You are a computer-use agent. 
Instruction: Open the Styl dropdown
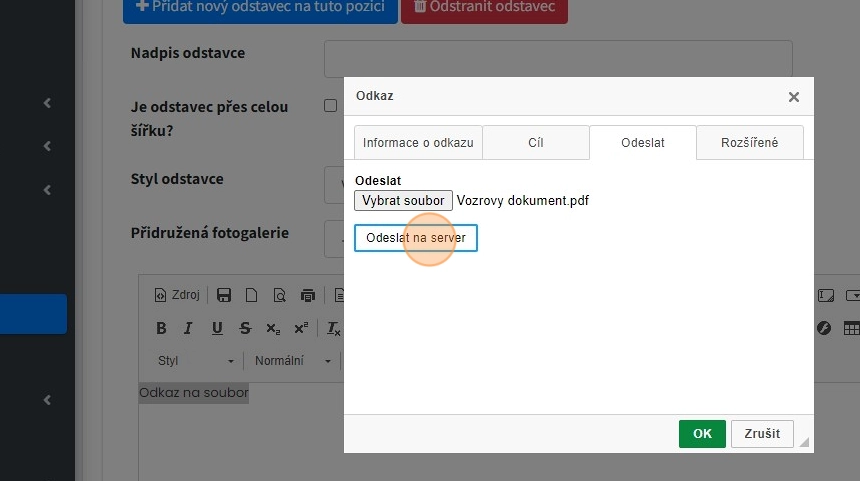point(196,361)
